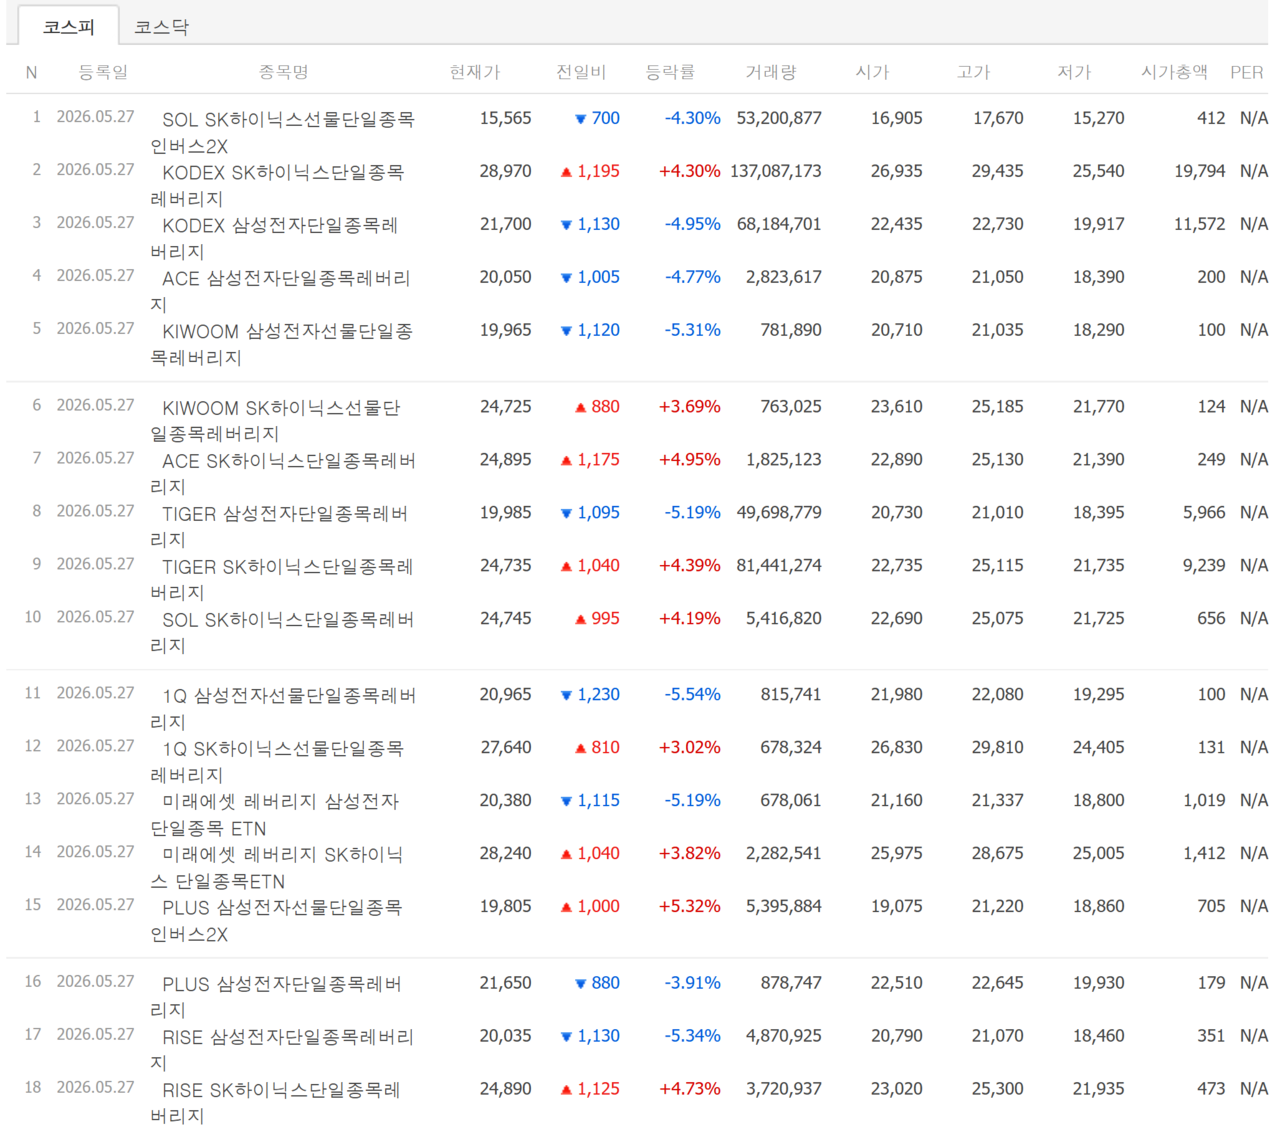This screenshot has height=1127, width=1280.
Task: Select change rate -5.54% cell
Action: (x=693, y=695)
